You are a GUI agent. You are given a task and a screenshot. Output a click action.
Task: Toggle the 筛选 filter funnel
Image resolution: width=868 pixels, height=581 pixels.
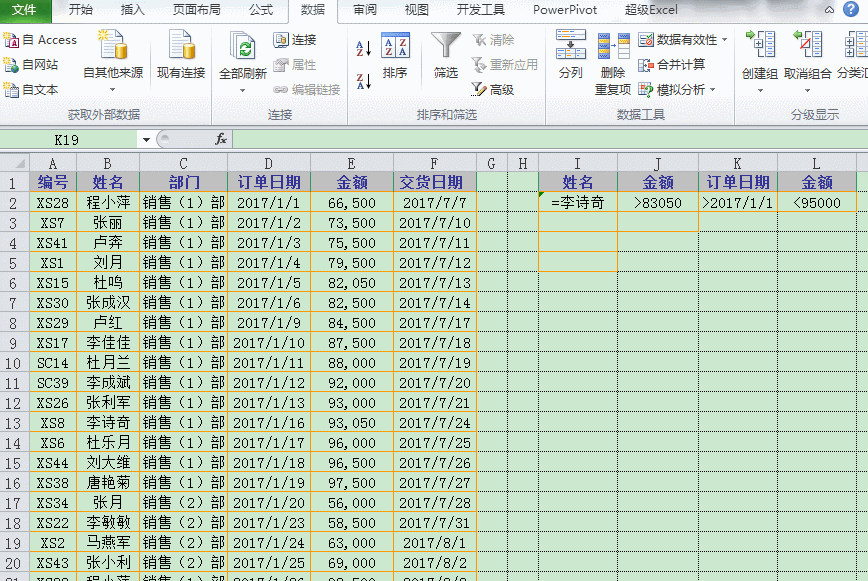coord(446,55)
